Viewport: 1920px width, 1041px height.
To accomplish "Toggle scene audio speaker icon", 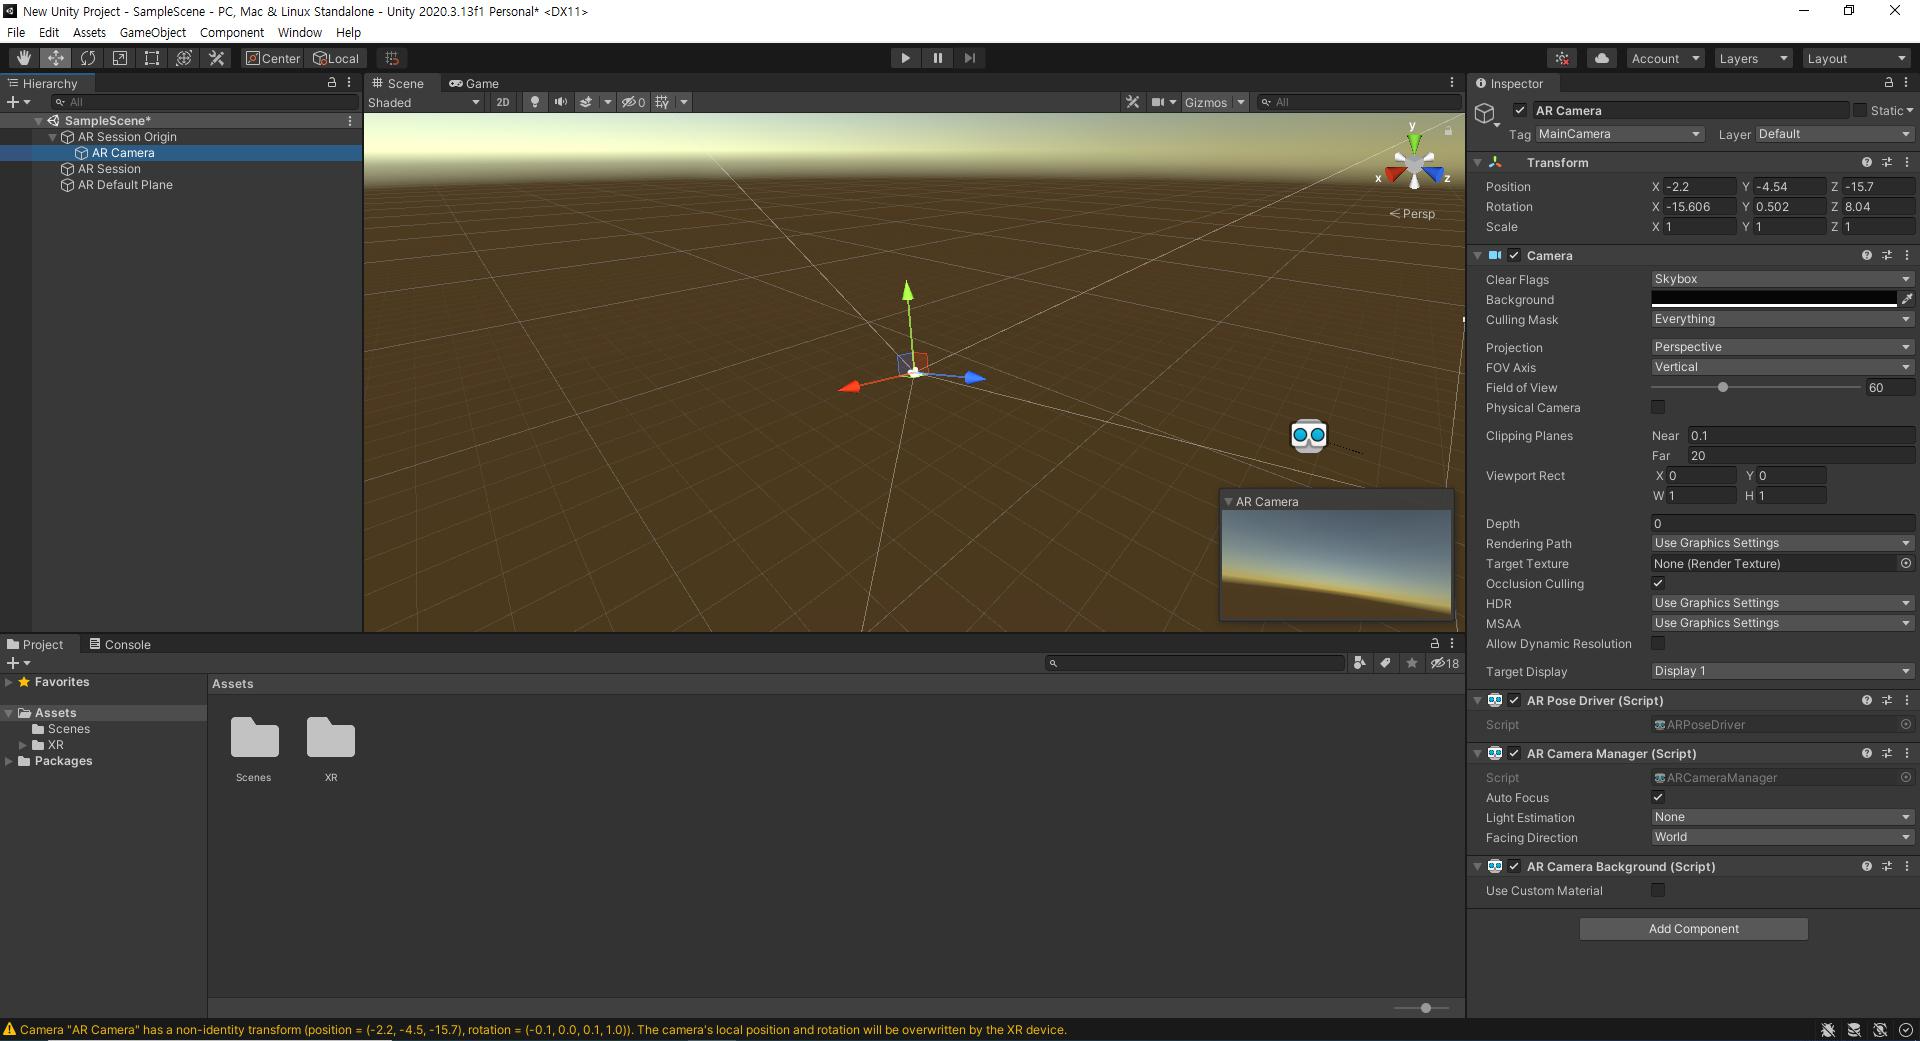I will [x=560, y=102].
